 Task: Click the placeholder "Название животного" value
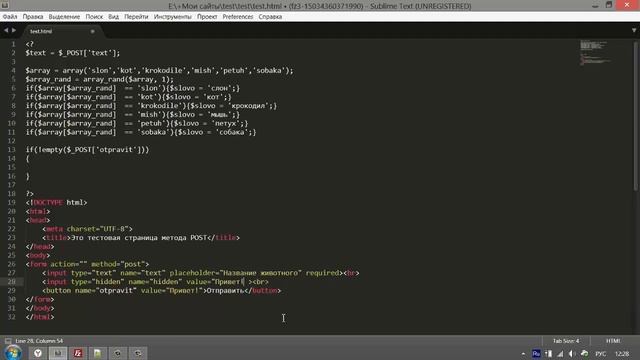260,273
